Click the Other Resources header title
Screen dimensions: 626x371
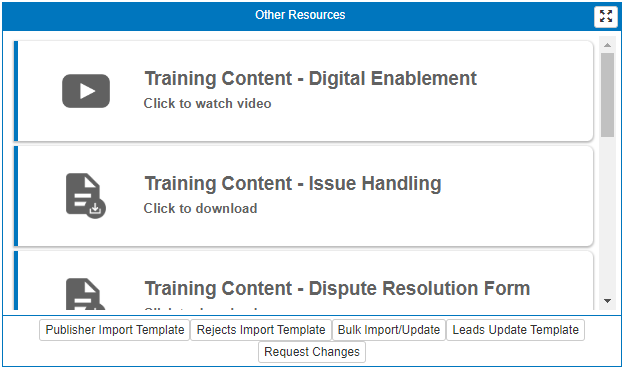point(300,15)
